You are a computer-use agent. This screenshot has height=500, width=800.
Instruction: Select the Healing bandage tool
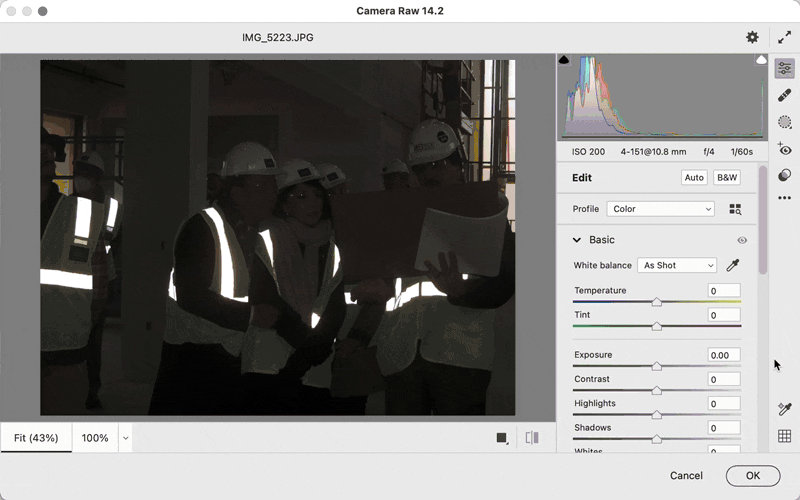(785, 95)
